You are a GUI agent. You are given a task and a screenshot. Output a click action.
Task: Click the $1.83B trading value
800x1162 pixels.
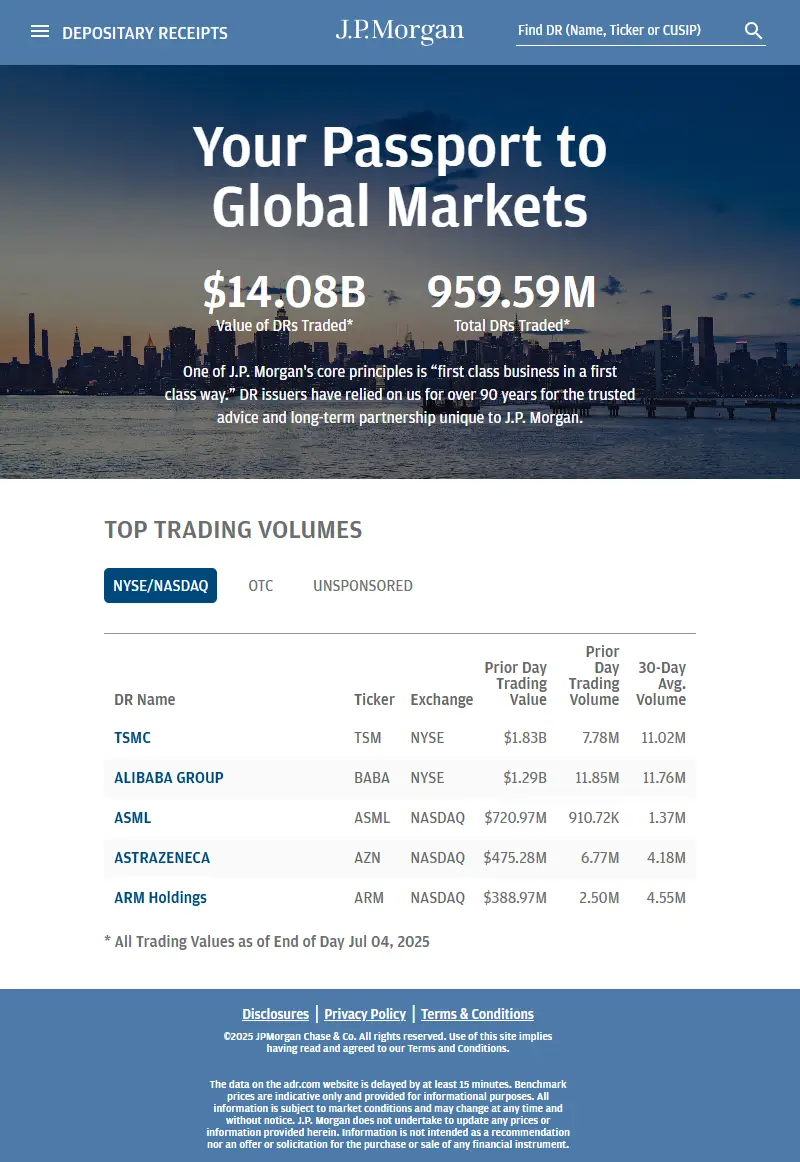point(525,737)
